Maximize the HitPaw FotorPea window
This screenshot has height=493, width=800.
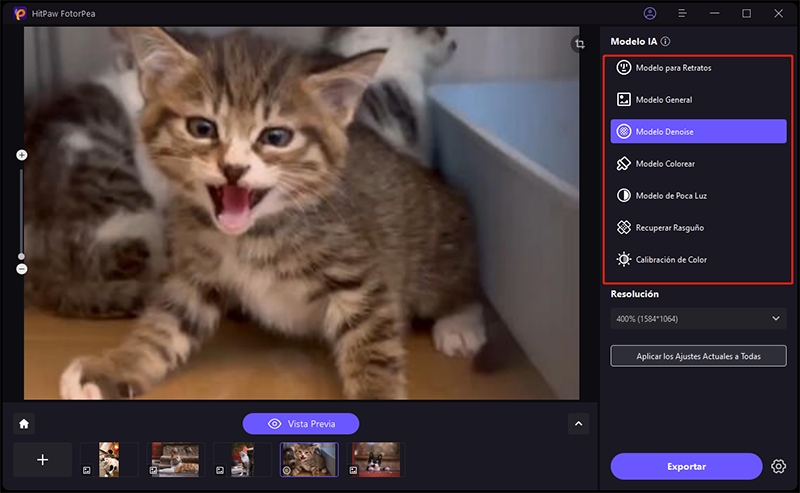[x=746, y=13]
